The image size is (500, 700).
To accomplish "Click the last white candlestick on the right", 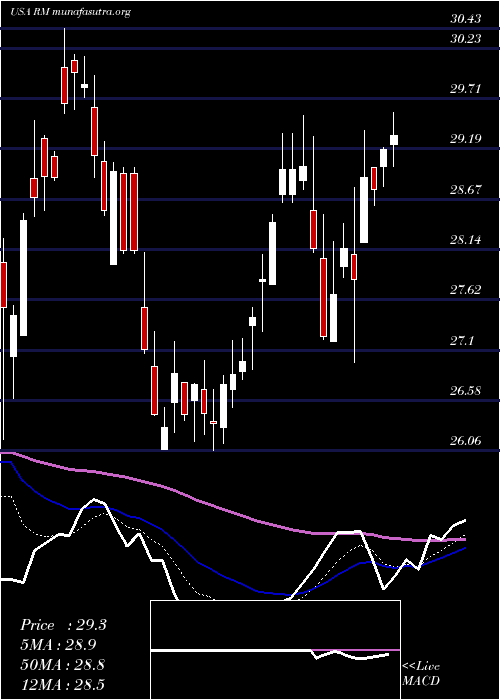I will (394, 140).
